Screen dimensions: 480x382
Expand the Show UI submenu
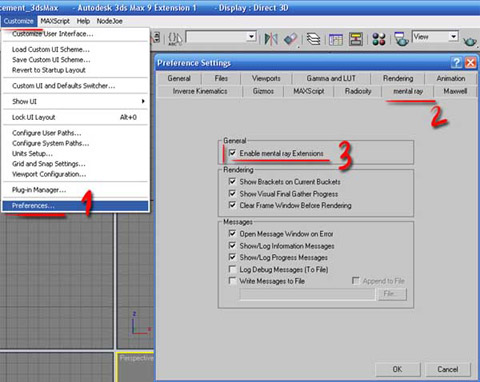coord(76,101)
